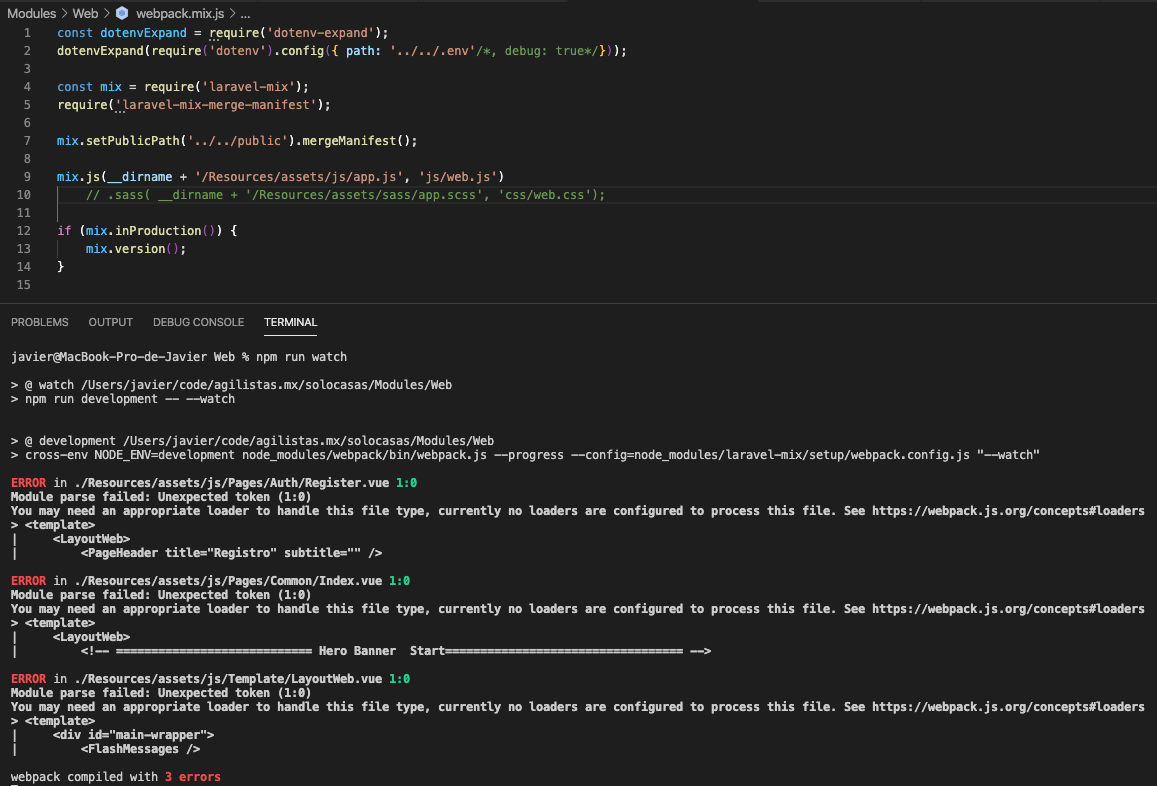Click the "3 errors" compile summary text
The image size is (1157, 786).
click(x=192, y=776)
